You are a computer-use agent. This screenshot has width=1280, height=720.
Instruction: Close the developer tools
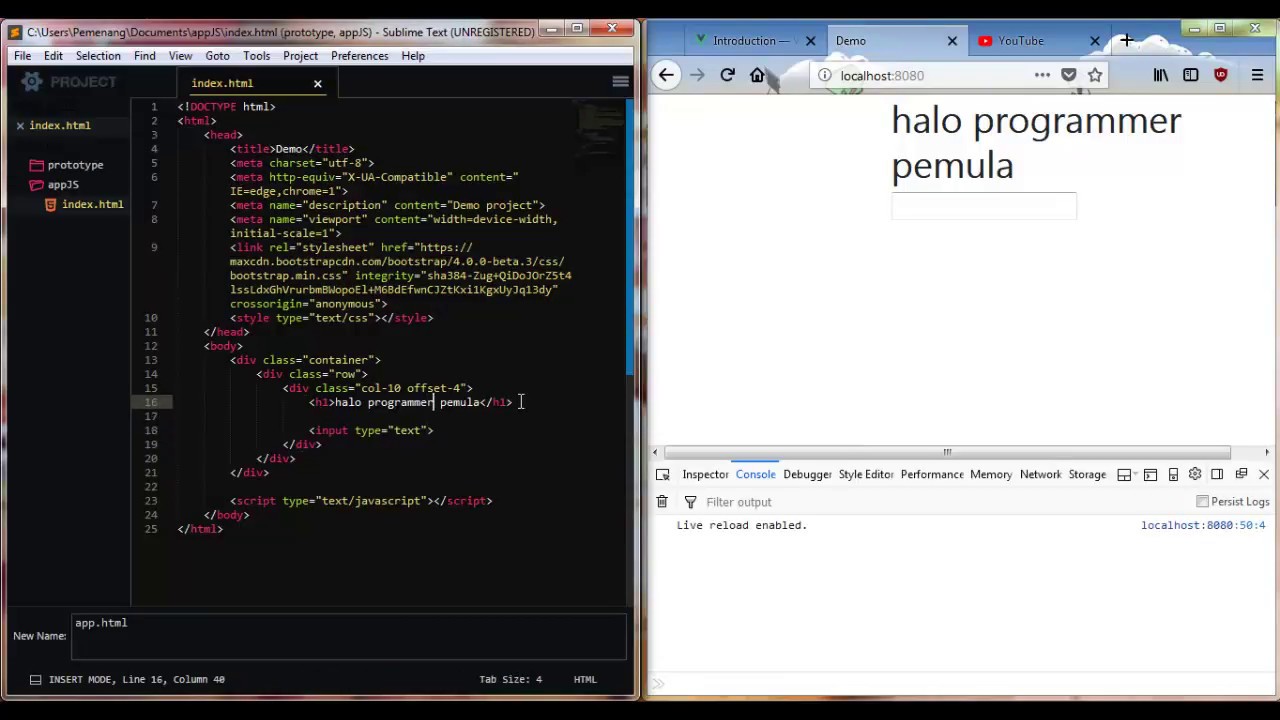coord(1264,475)
